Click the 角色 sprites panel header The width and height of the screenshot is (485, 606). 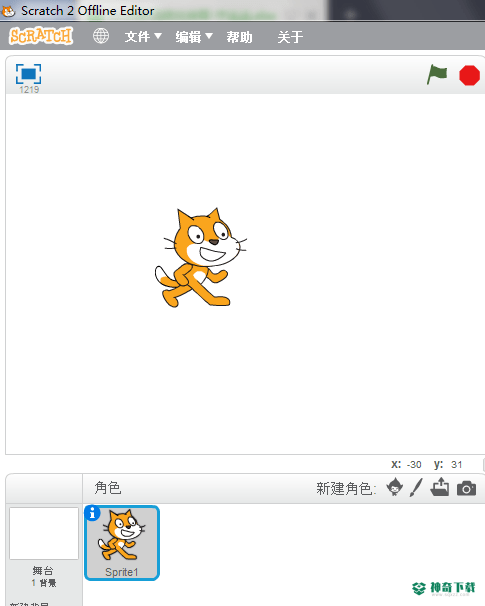tap(108, 488)
